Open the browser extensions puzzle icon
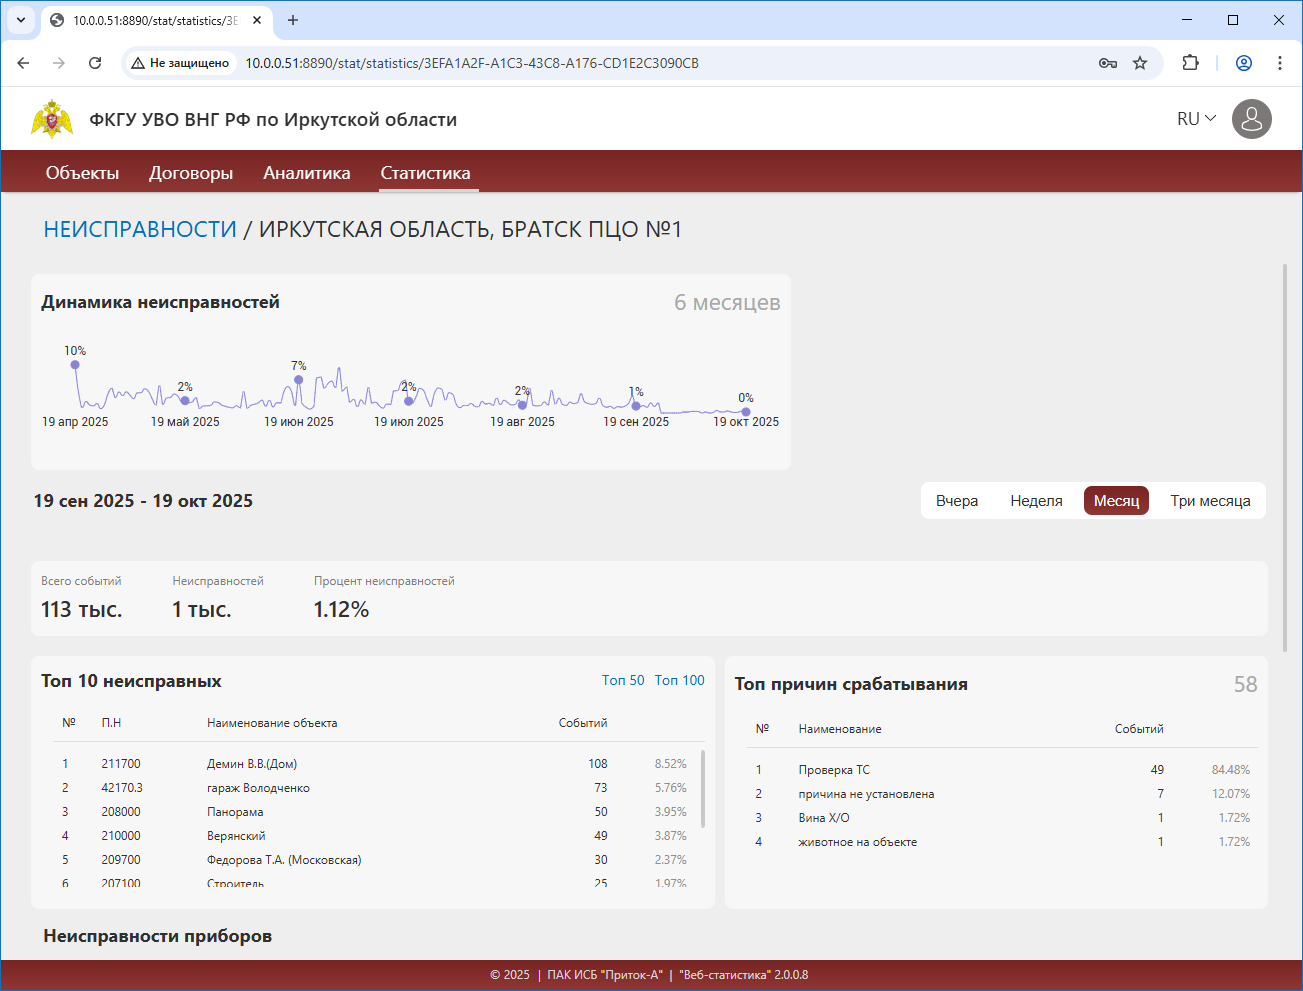The height and width of the screenshot is (991, 1303). pos(1190,63)
